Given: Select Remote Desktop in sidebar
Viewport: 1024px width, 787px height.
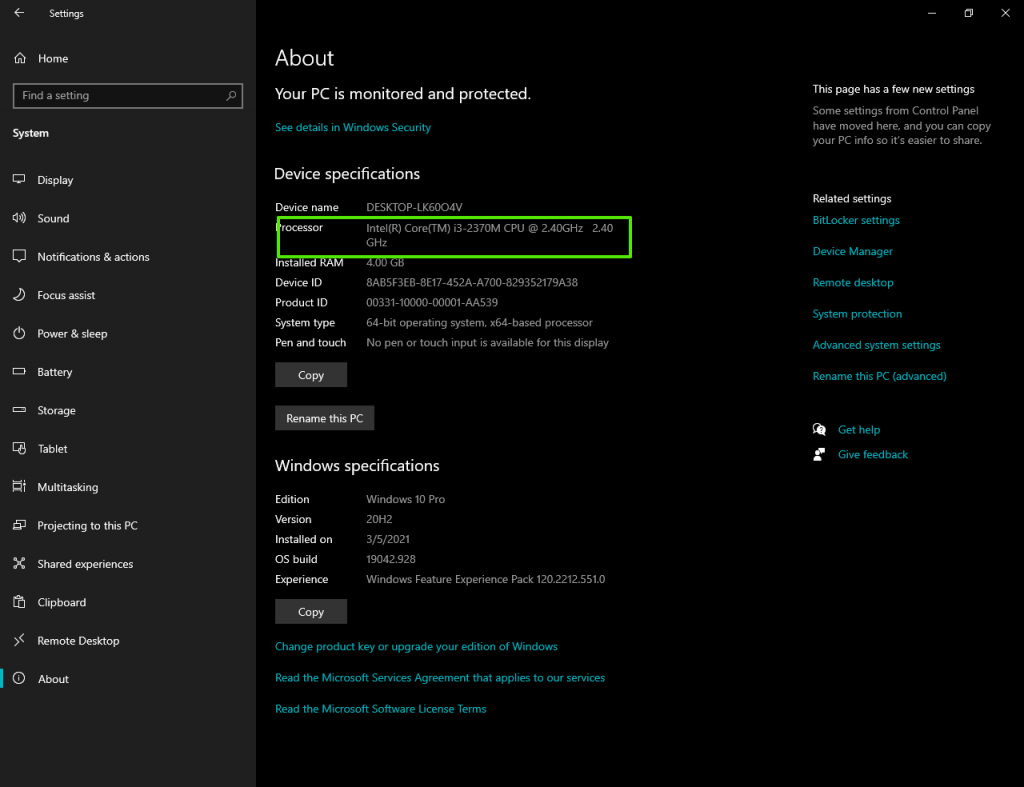Looking at the screenshot, I should pos(78,641).
